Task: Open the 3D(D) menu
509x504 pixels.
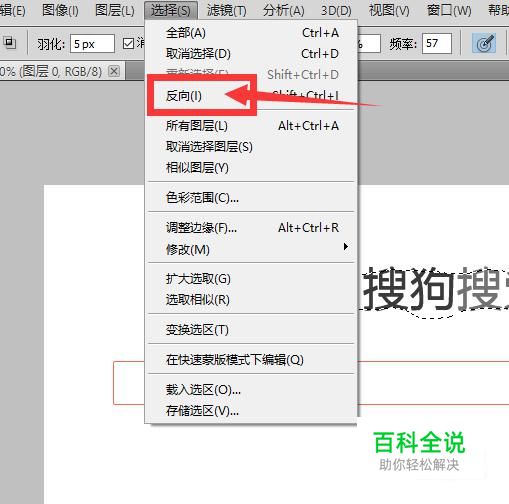Action: [336, 10]
